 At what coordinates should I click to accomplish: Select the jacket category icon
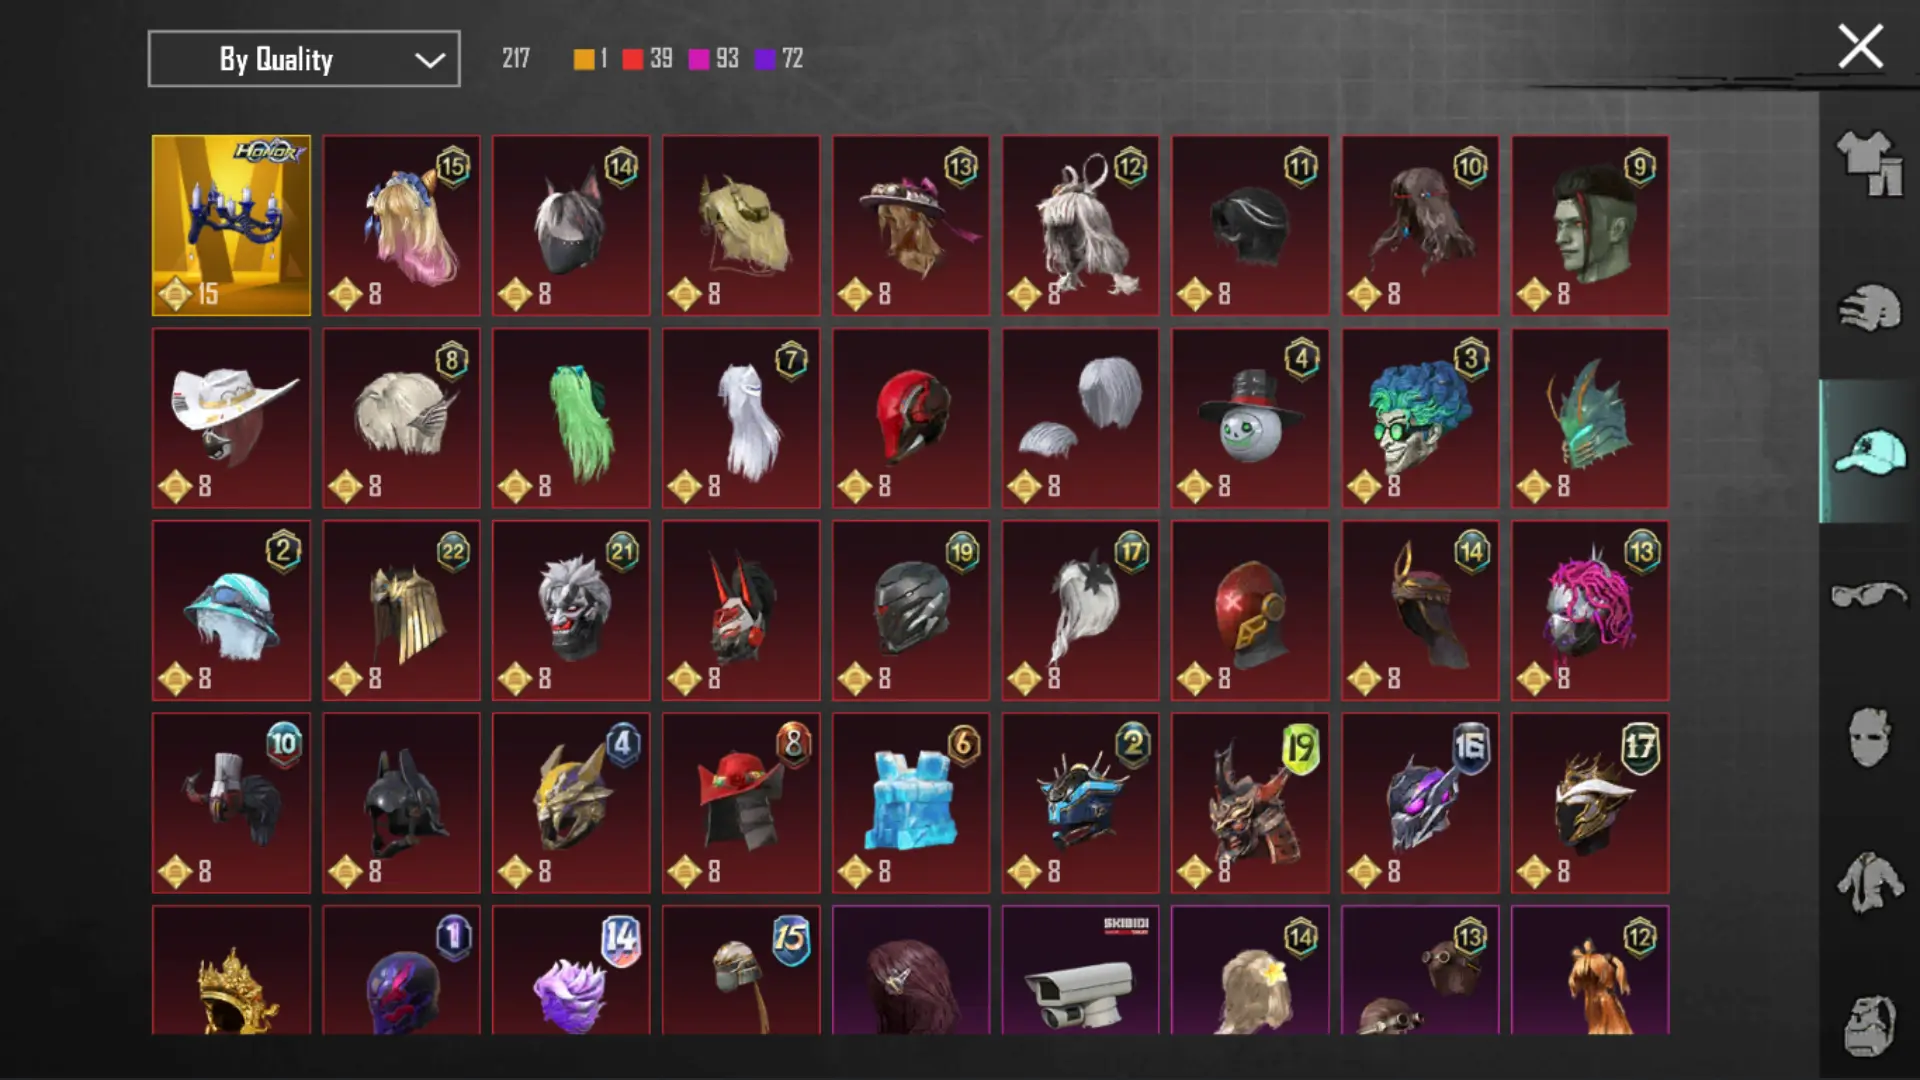(x=1868, y=882)
